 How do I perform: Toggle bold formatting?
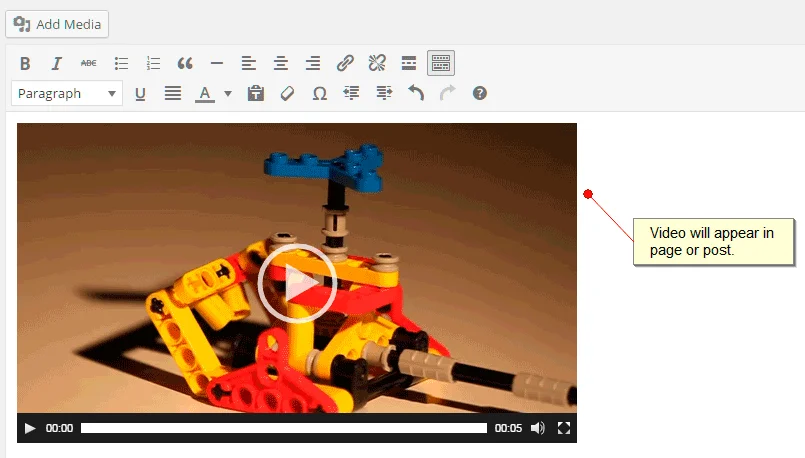coord(25,63)
